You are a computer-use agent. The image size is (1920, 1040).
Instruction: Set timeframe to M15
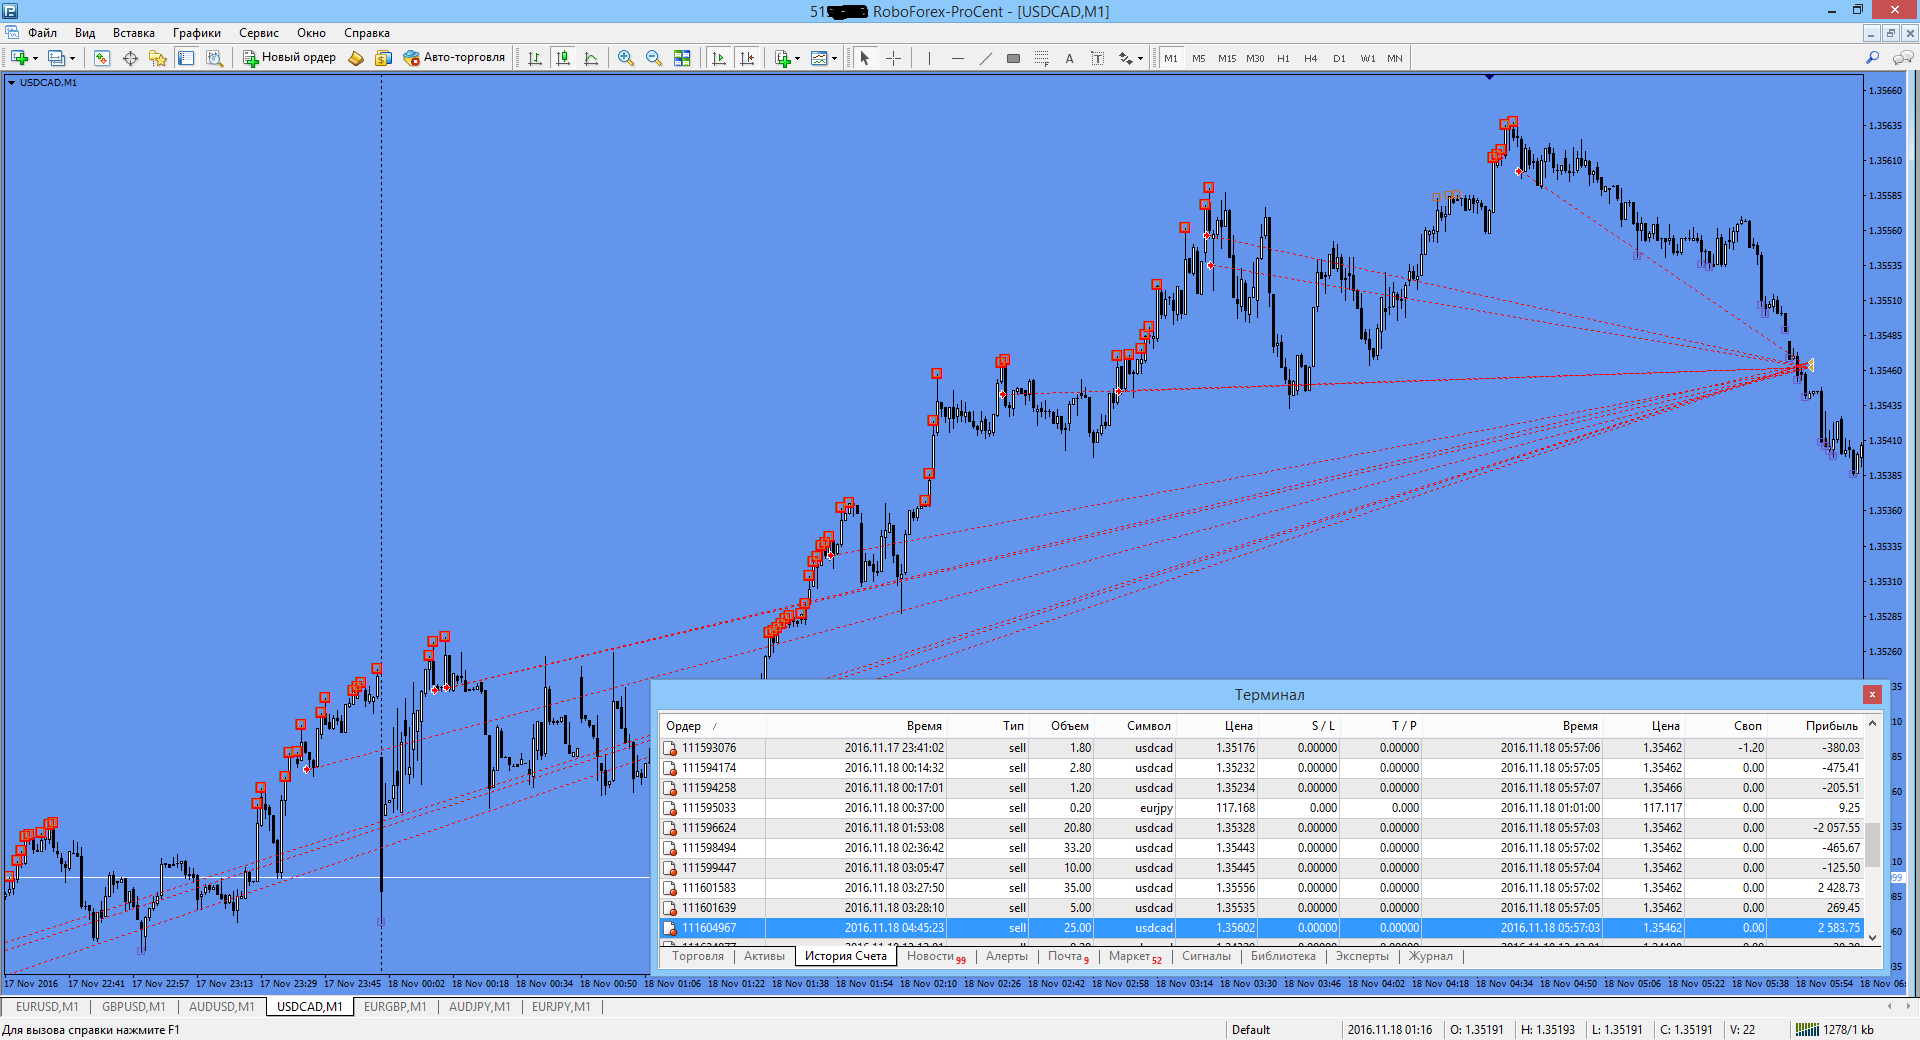click(1226, 58)
